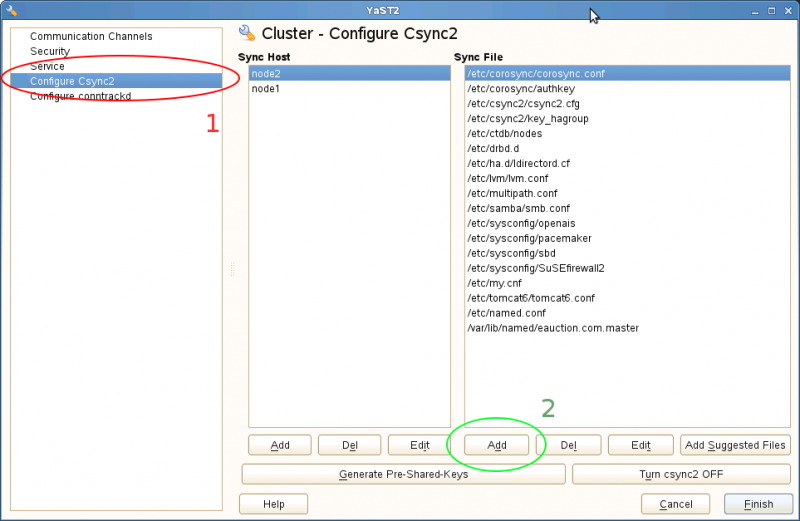This screenshot has width=800, height=521.
Task: Click Generate Pre-Shared-Keys button
Action: click(x=404, y=474)
